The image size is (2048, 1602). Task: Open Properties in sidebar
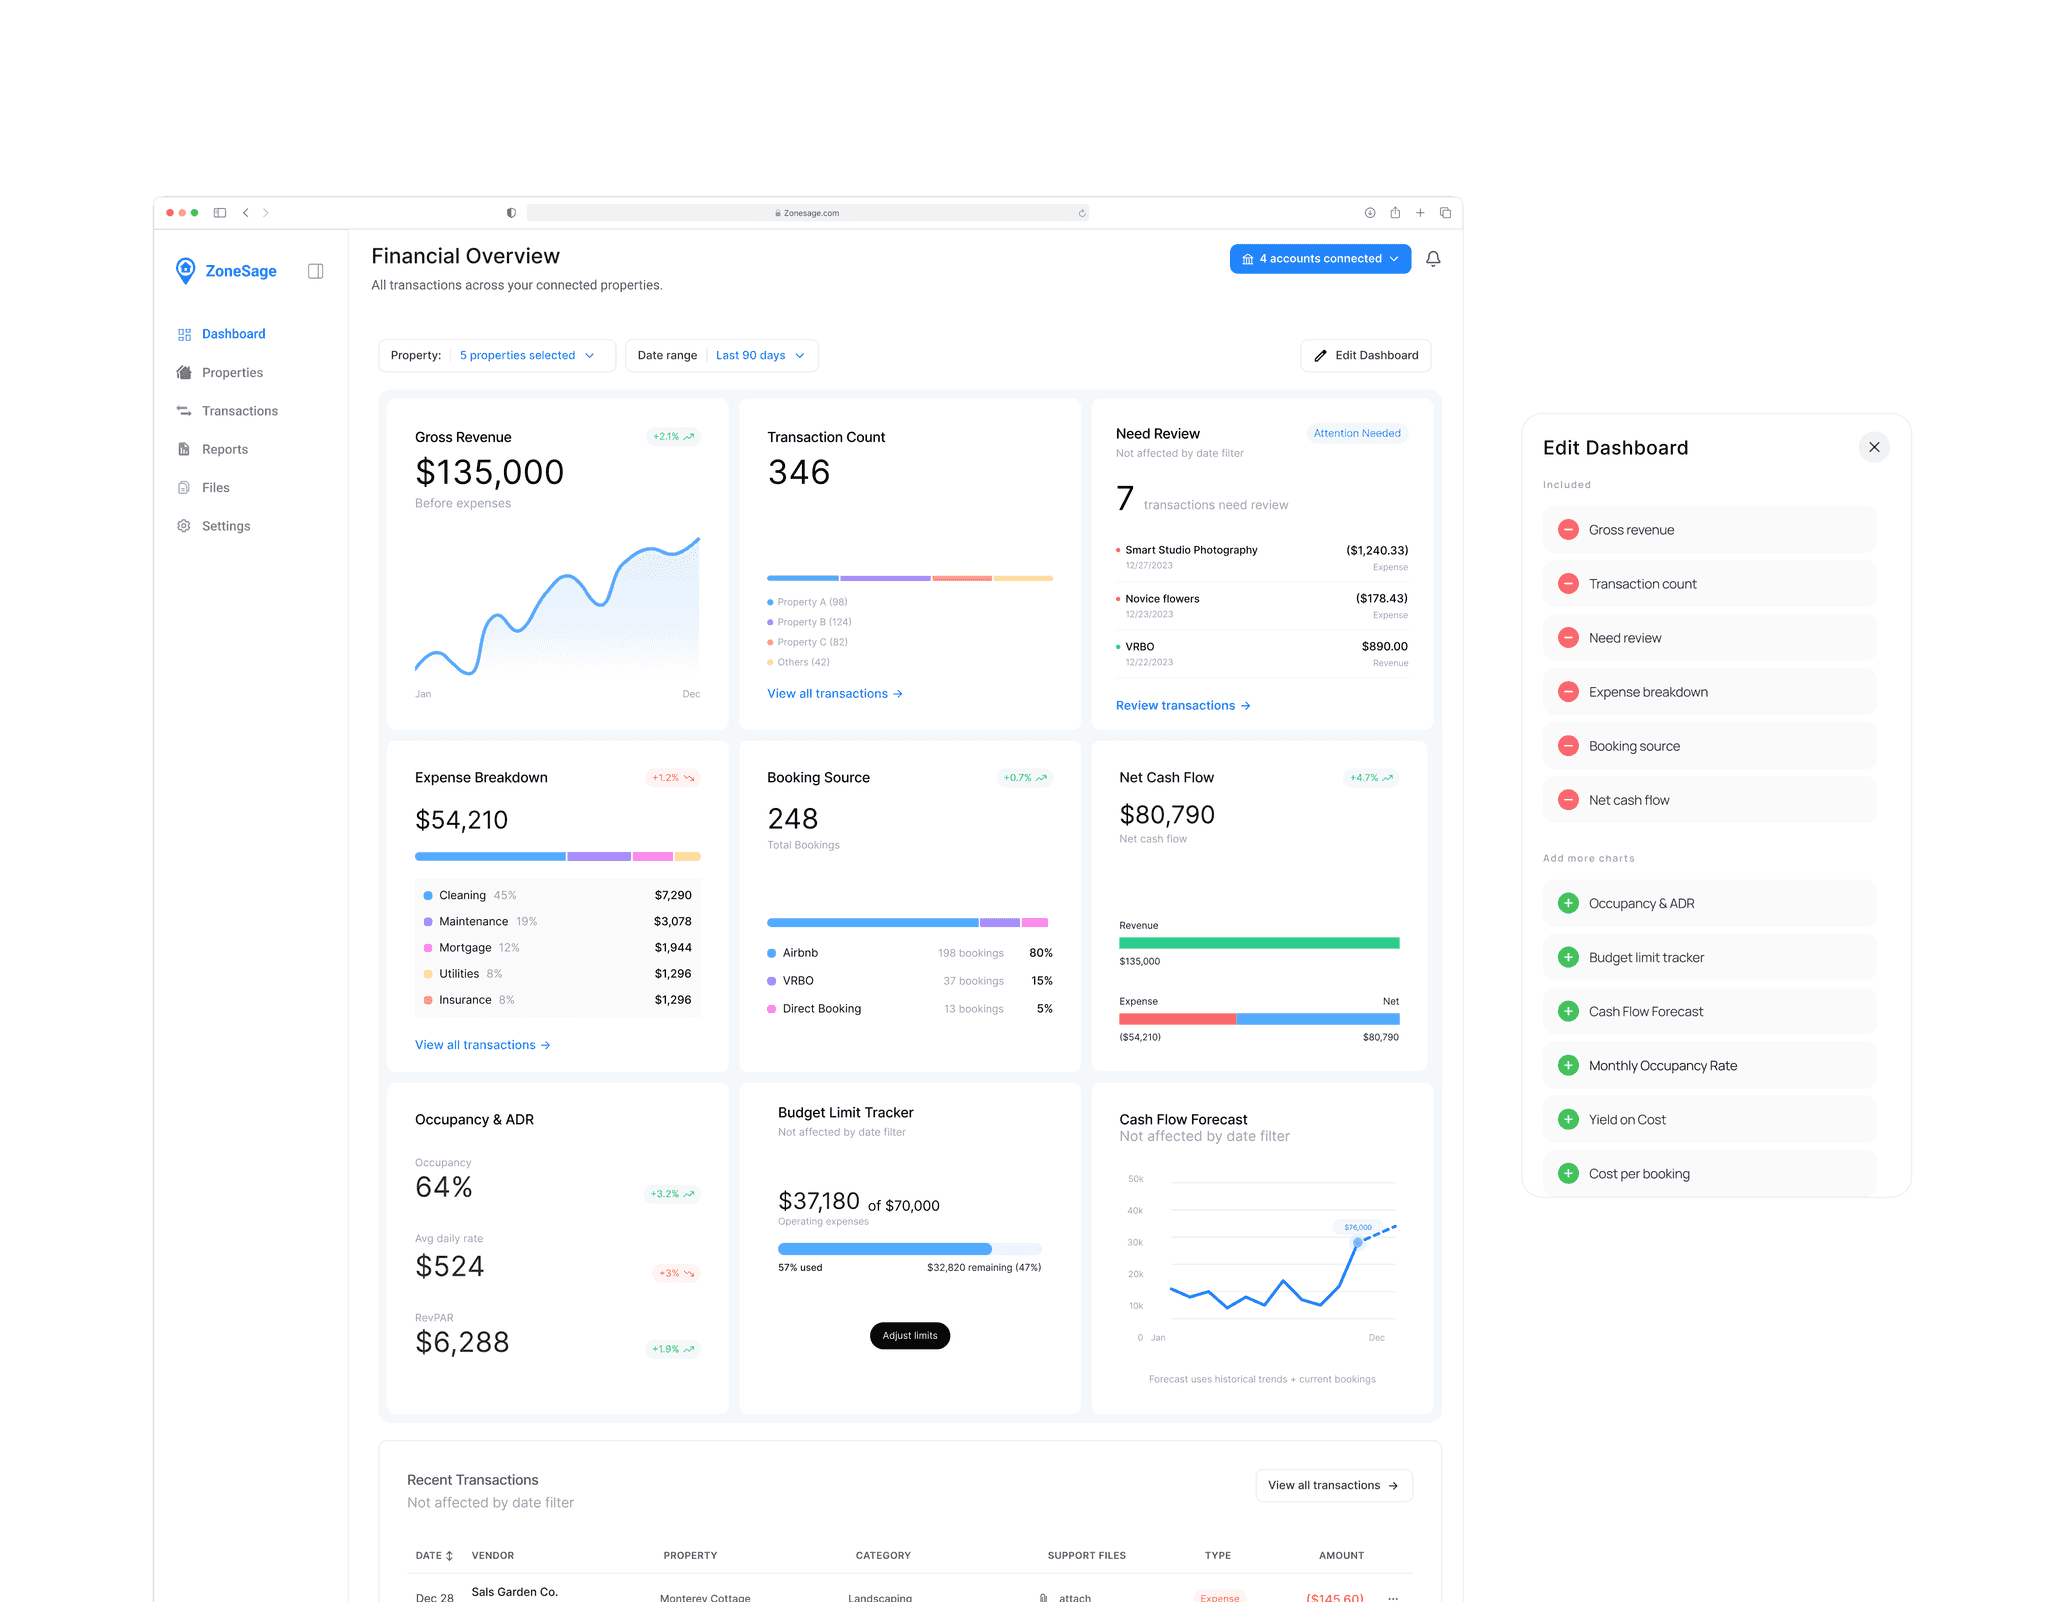tap(220, 372)
